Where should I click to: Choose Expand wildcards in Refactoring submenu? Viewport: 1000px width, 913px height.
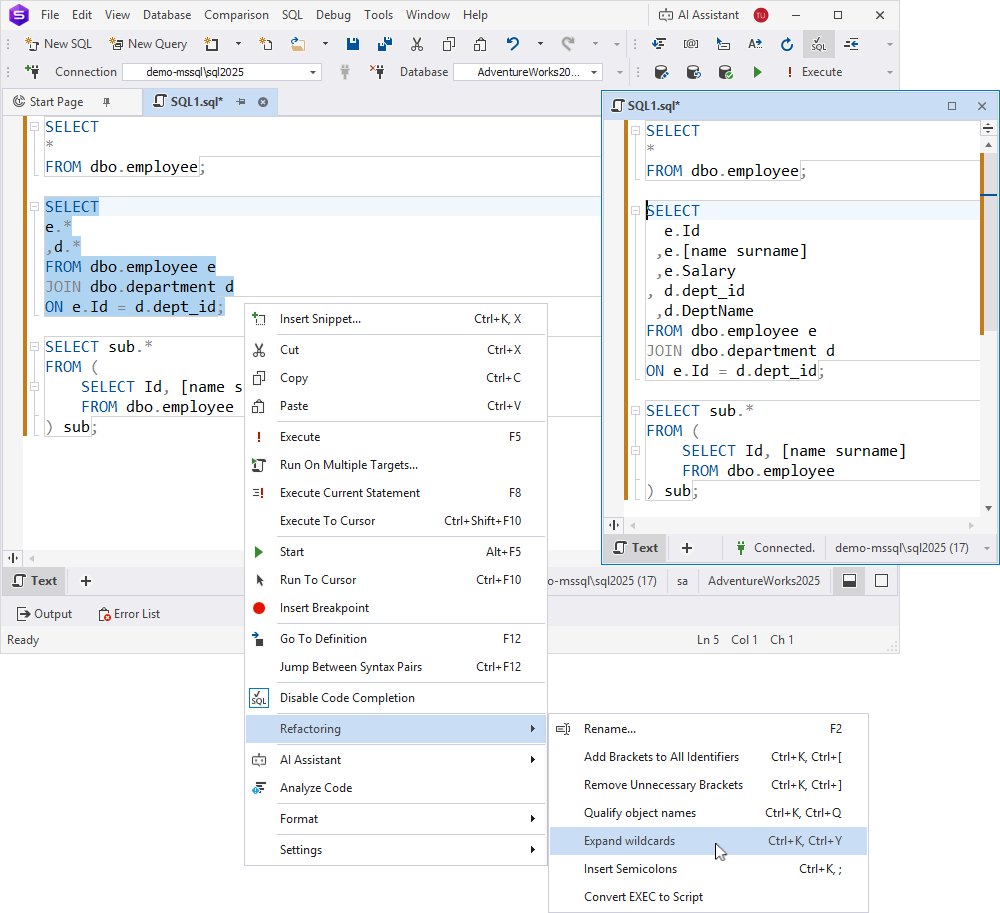(708, 841)
